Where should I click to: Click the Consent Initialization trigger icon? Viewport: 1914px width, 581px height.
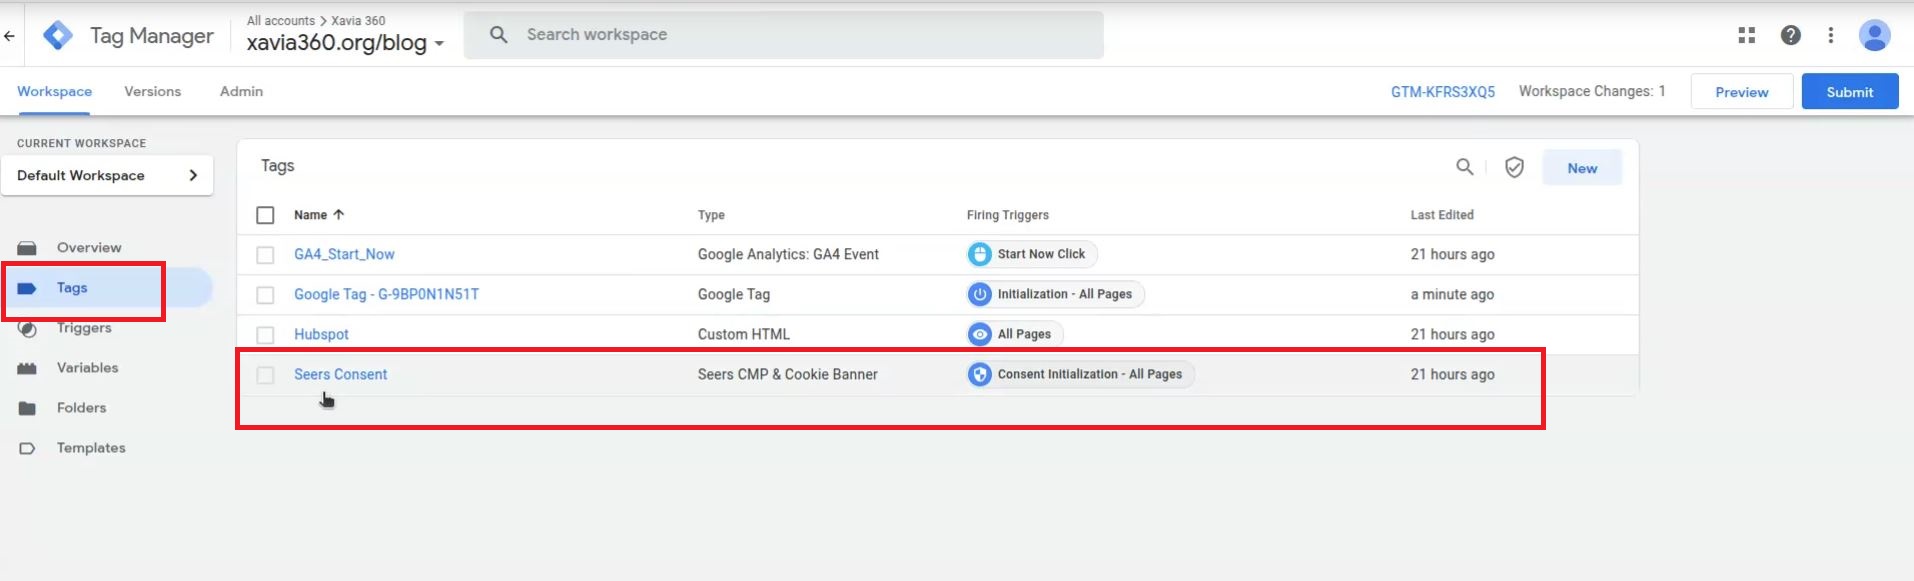click(980, 374)
